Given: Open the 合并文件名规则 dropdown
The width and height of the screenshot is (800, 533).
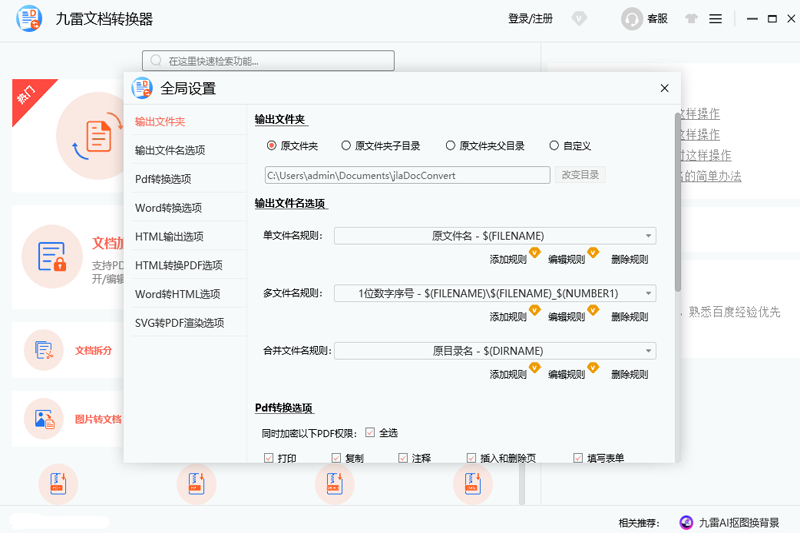Looking at the screenshot, I should [495, 351].
